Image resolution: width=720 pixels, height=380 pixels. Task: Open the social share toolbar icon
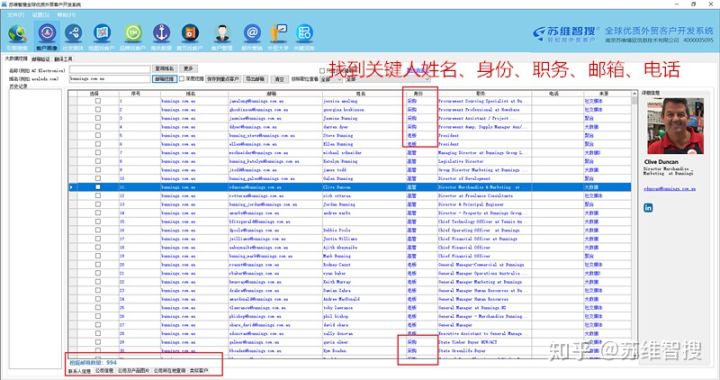[73, 33]
